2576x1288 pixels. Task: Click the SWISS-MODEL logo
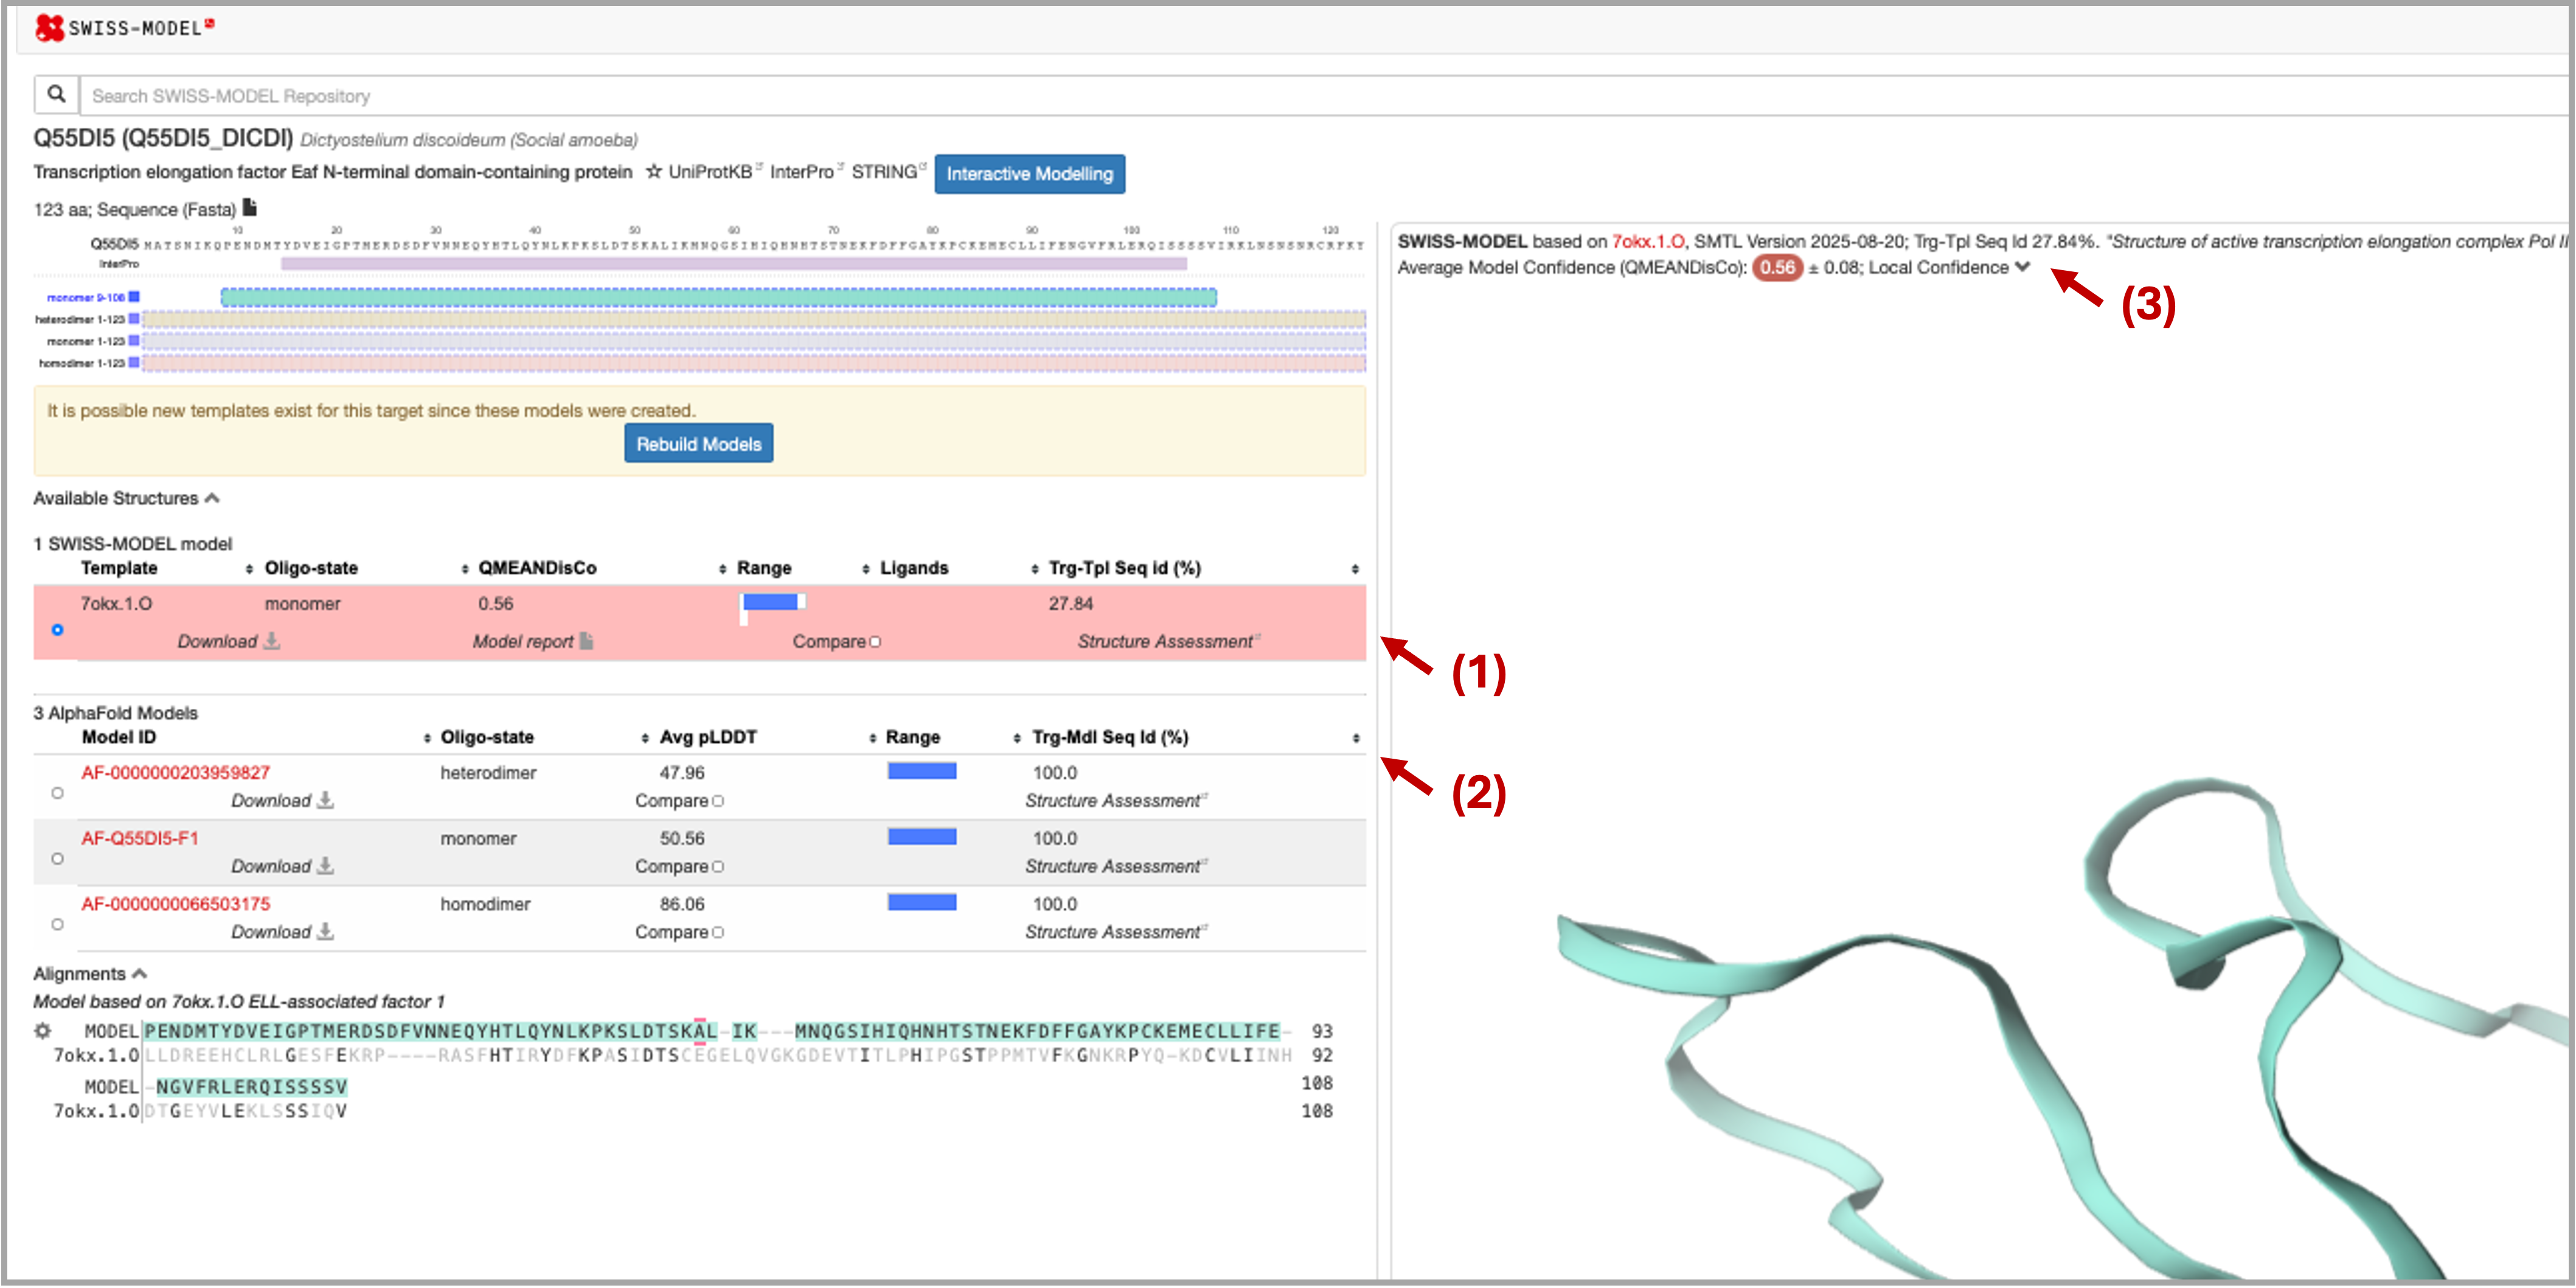pos(124,27)
